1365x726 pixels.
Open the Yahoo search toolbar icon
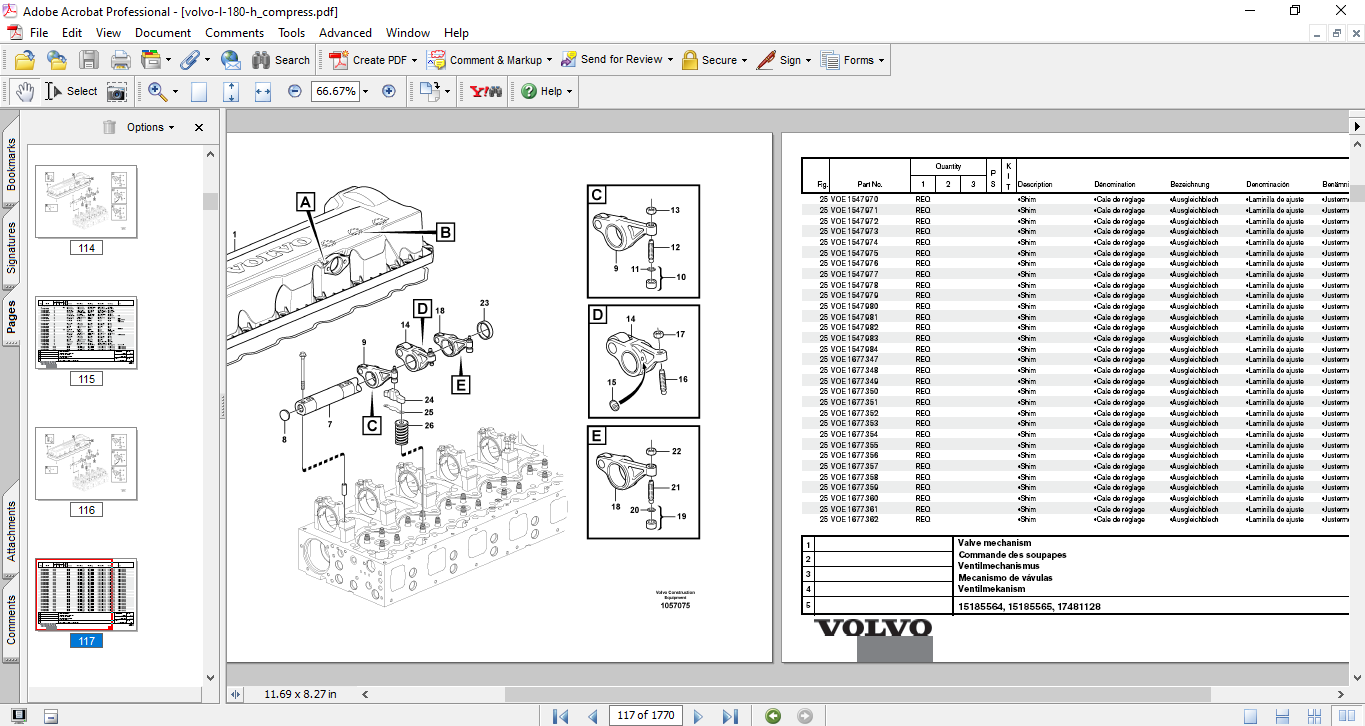click(x=486, y=91)
